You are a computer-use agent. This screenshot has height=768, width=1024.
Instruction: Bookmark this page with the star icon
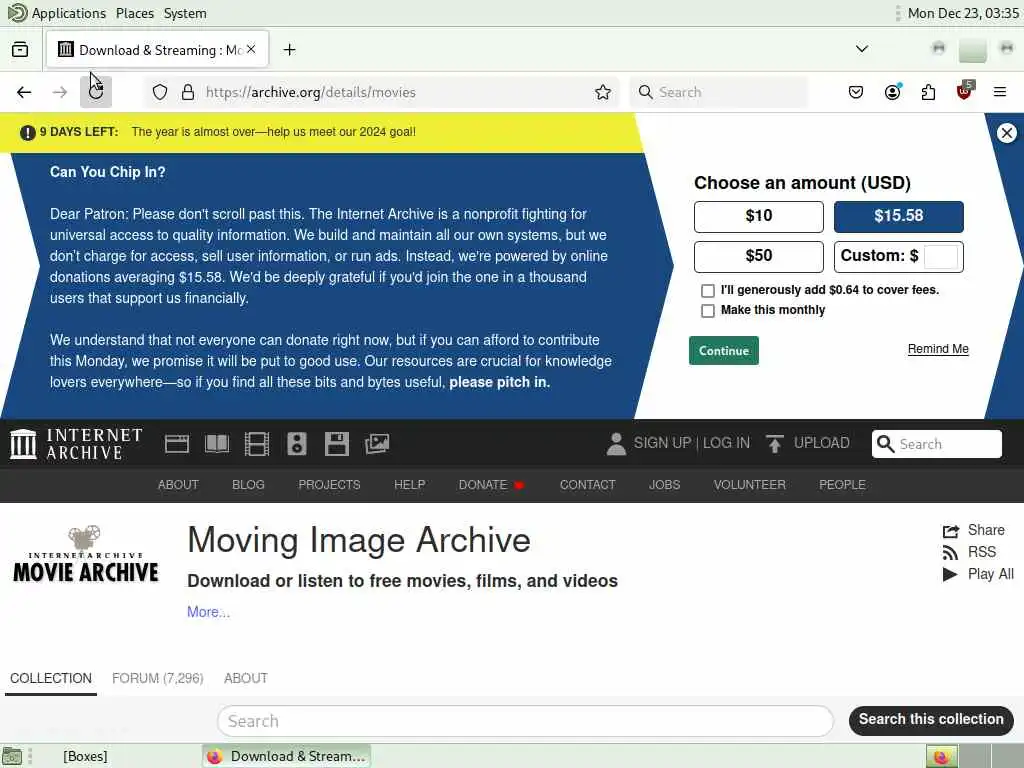pos(603,92)
